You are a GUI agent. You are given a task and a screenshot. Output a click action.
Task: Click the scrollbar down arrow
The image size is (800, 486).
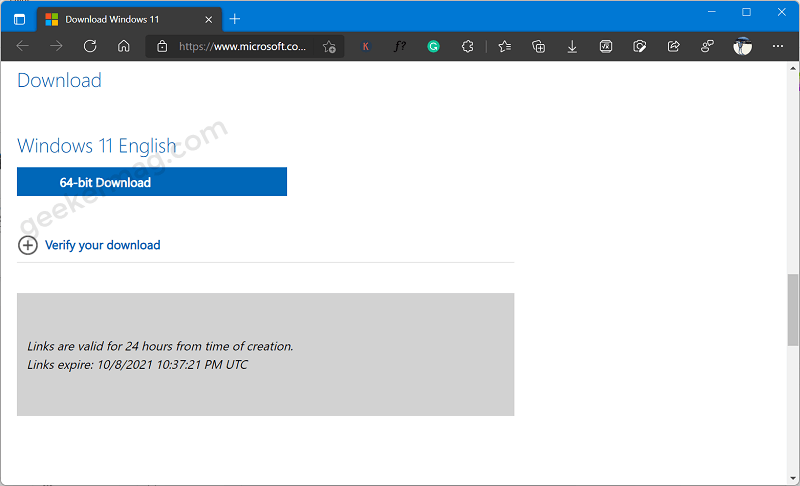[792, 478]
